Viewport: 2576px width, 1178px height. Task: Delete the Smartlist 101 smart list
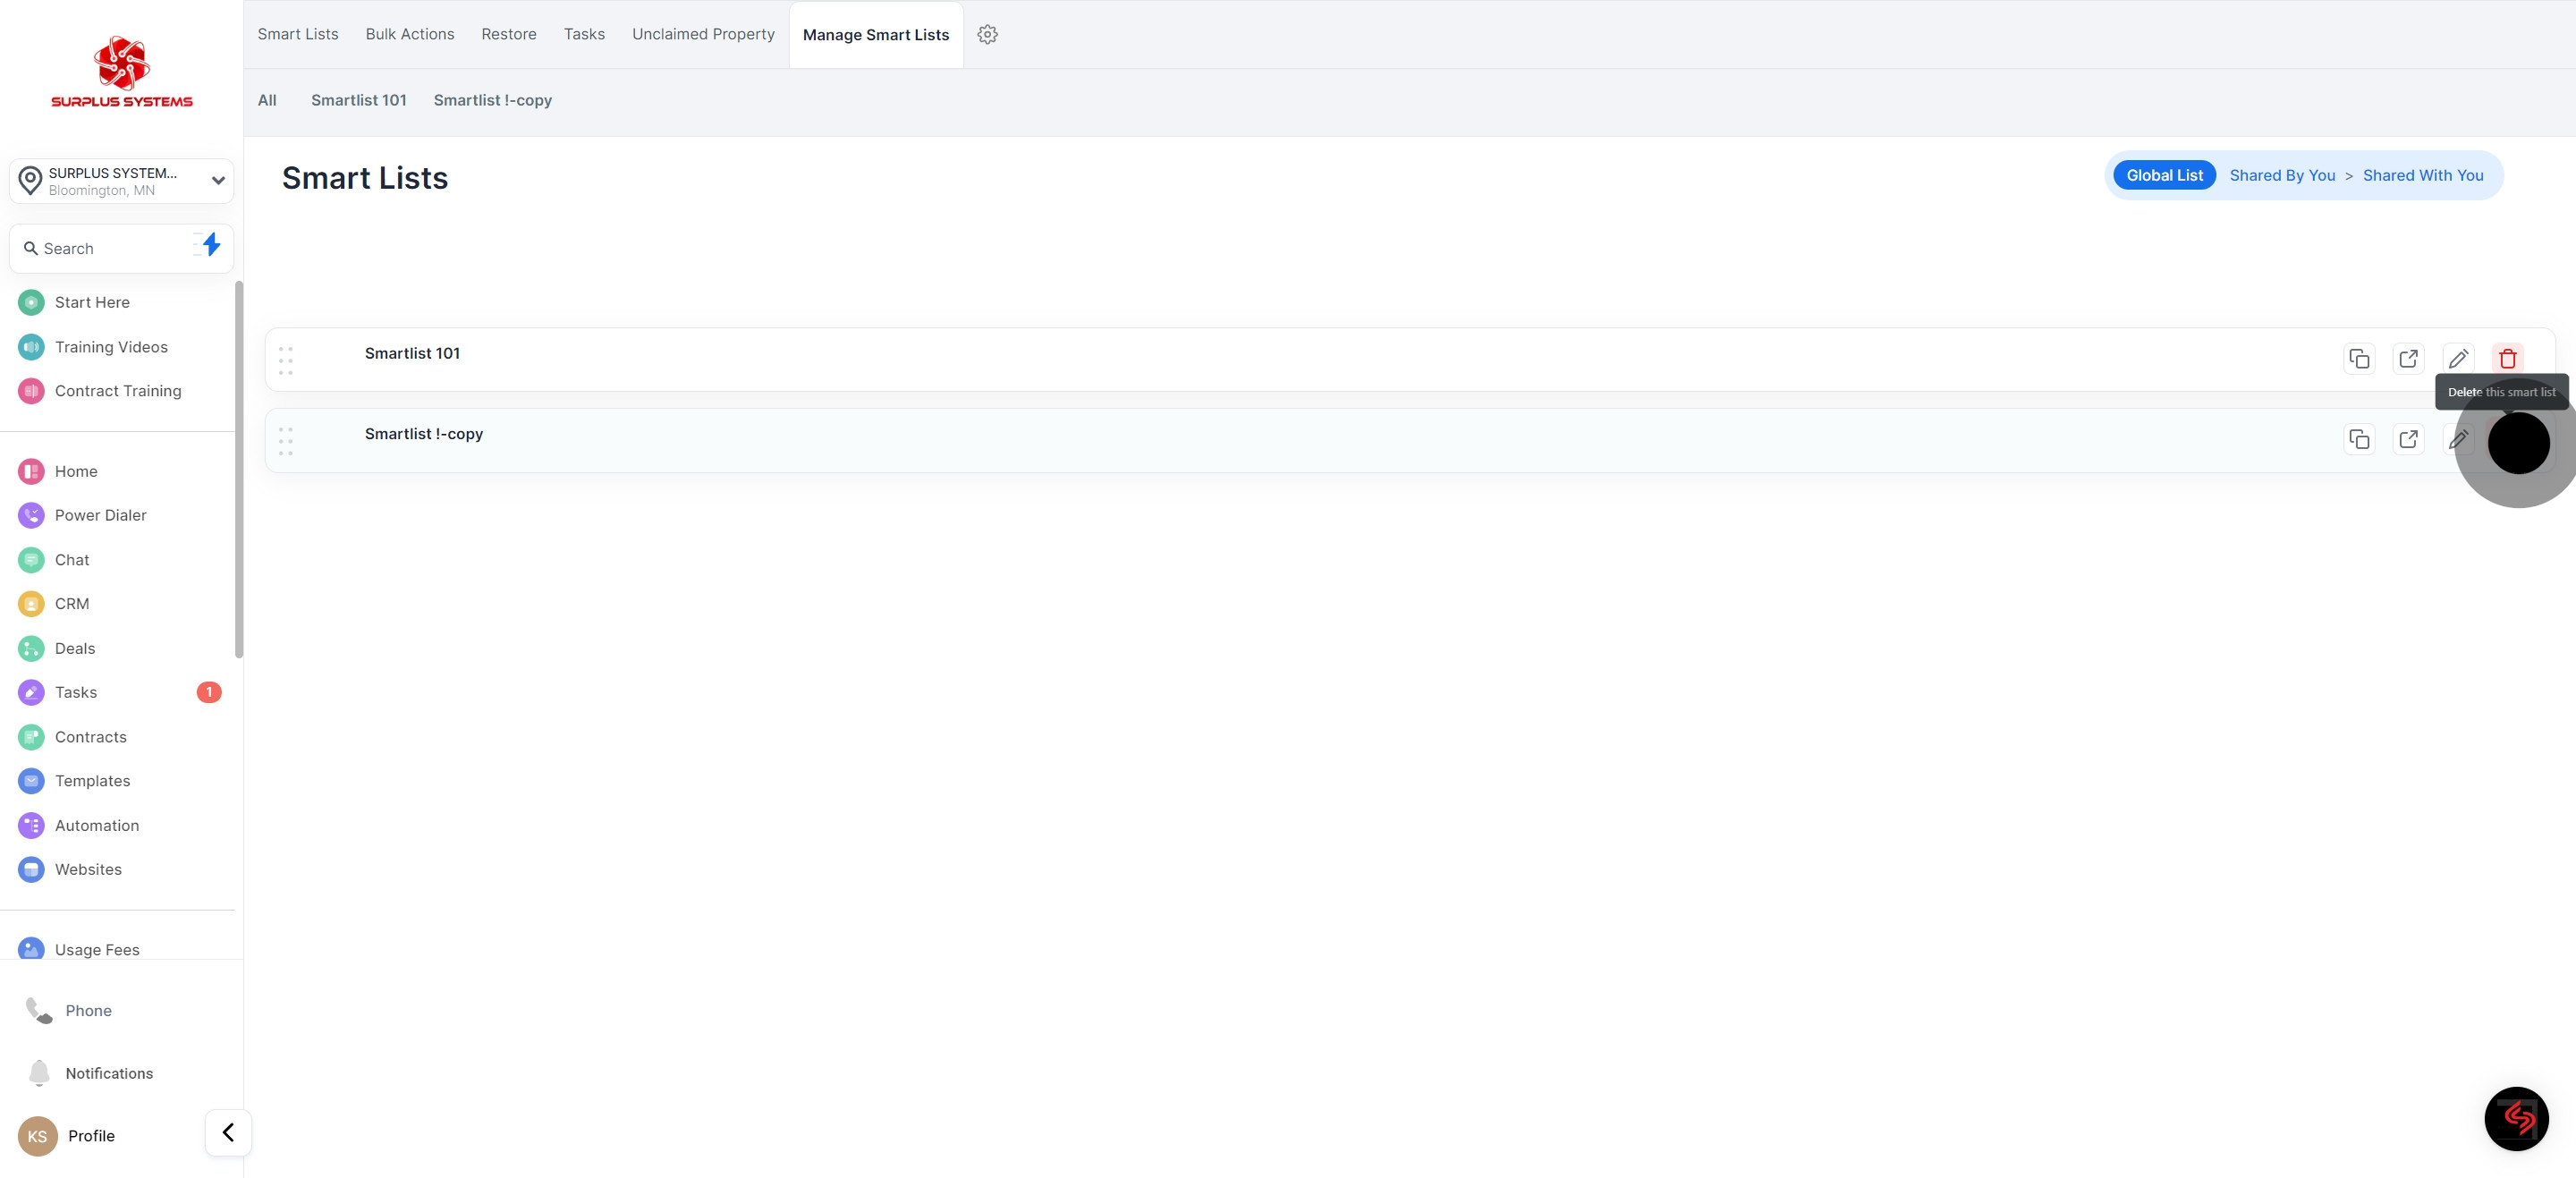tap(2507, 358)
